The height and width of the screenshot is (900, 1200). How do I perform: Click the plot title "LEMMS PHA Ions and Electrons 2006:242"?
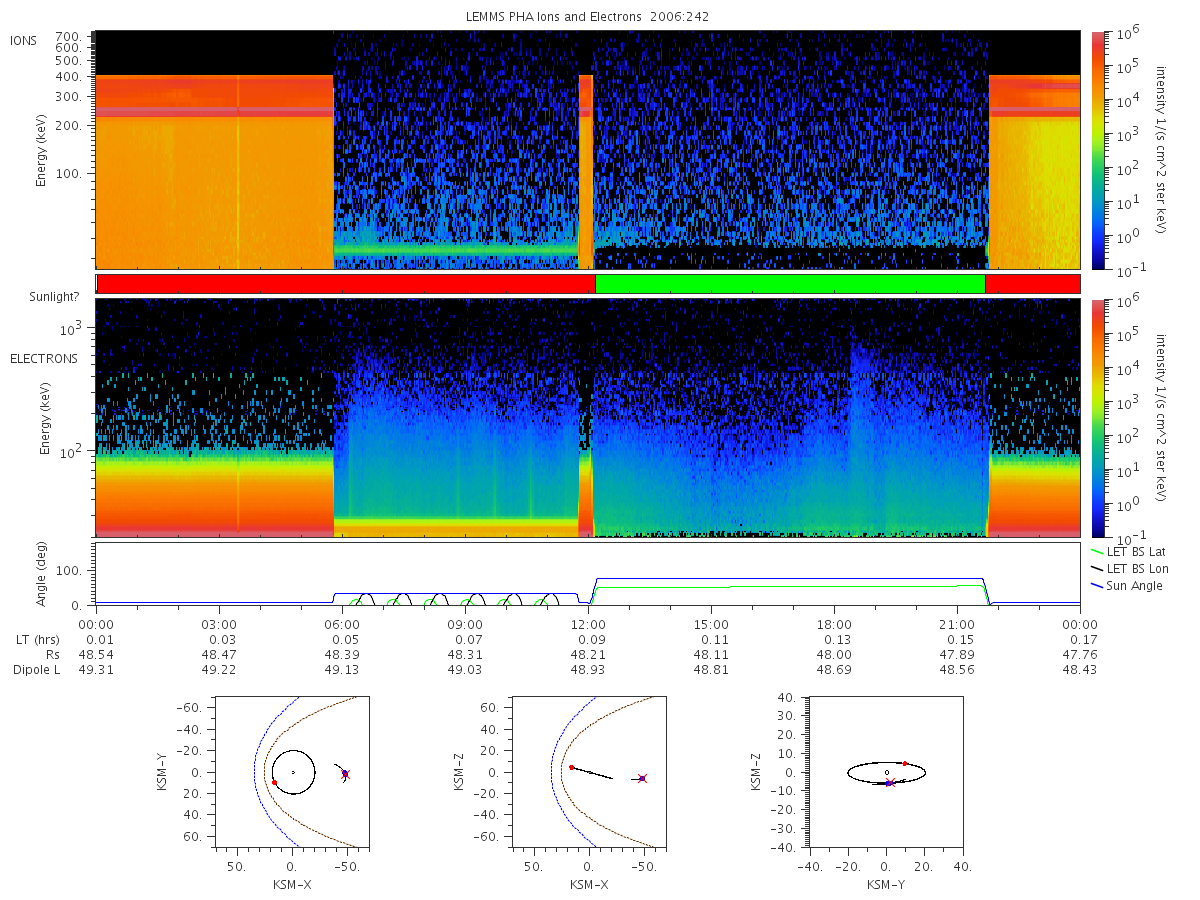click(x=588, y=17)
